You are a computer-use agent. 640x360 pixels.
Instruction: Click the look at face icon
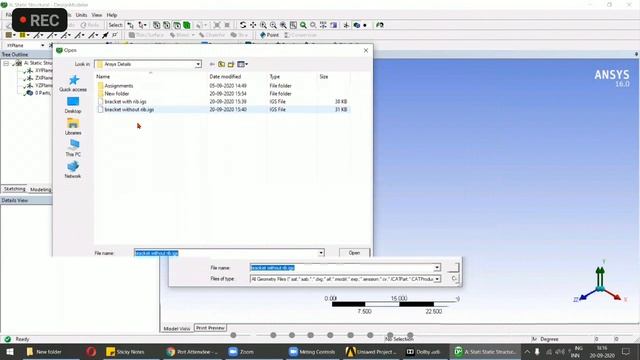tap(380, 25)
